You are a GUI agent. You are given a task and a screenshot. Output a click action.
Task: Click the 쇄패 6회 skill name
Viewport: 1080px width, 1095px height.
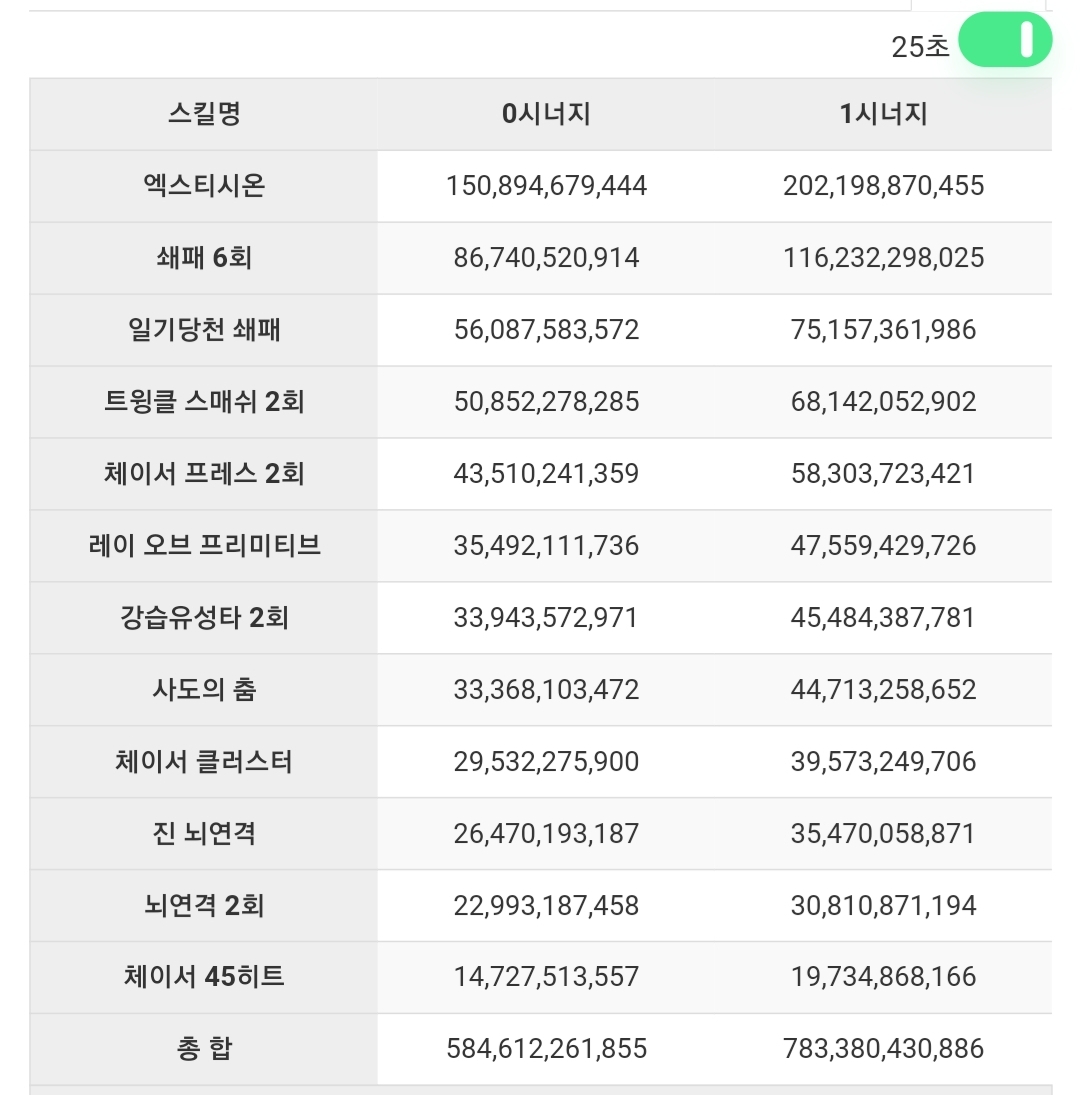coord(204,258)
